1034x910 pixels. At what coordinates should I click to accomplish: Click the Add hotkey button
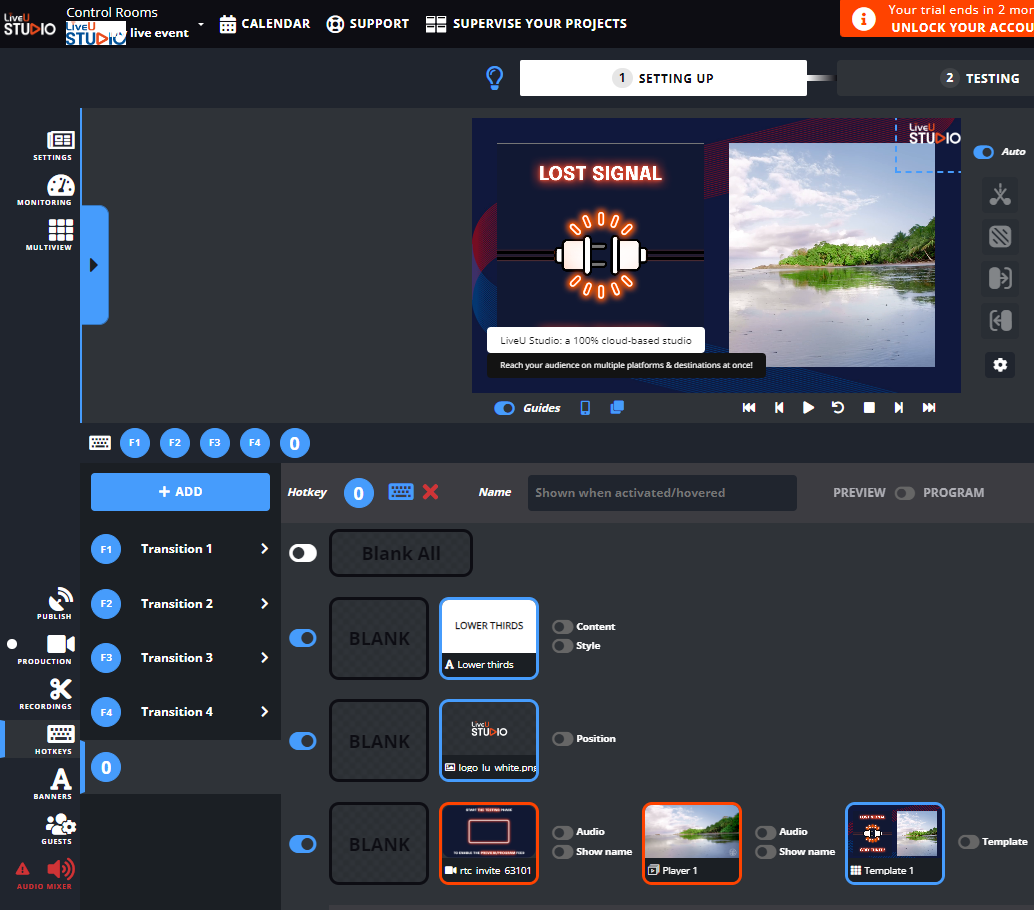pyautogui.click(x=180, y=491)
